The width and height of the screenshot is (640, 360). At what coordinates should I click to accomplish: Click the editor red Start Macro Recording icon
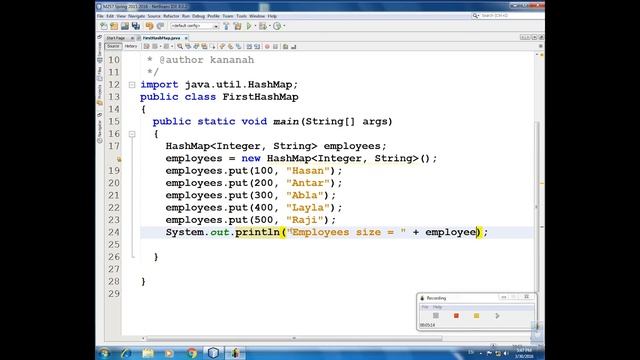(x=267, y=47)
